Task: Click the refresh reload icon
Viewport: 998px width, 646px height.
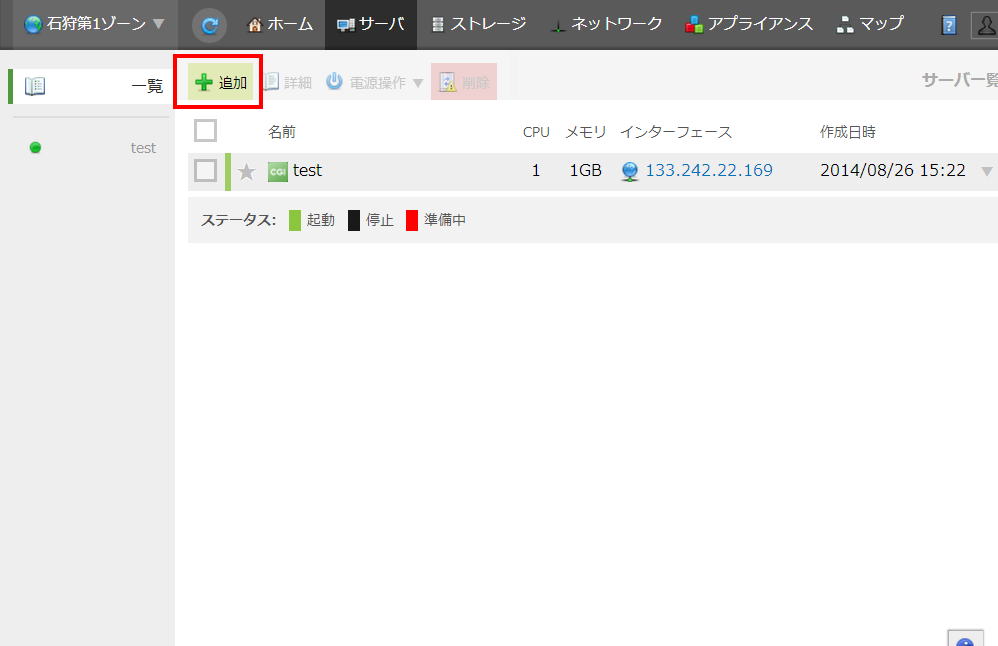Action: tap(209, 25)
